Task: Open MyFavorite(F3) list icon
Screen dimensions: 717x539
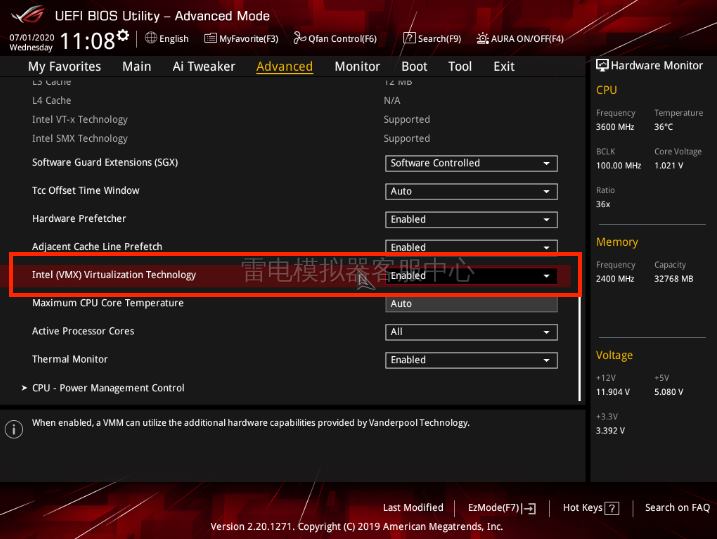Action: [210, 38]
